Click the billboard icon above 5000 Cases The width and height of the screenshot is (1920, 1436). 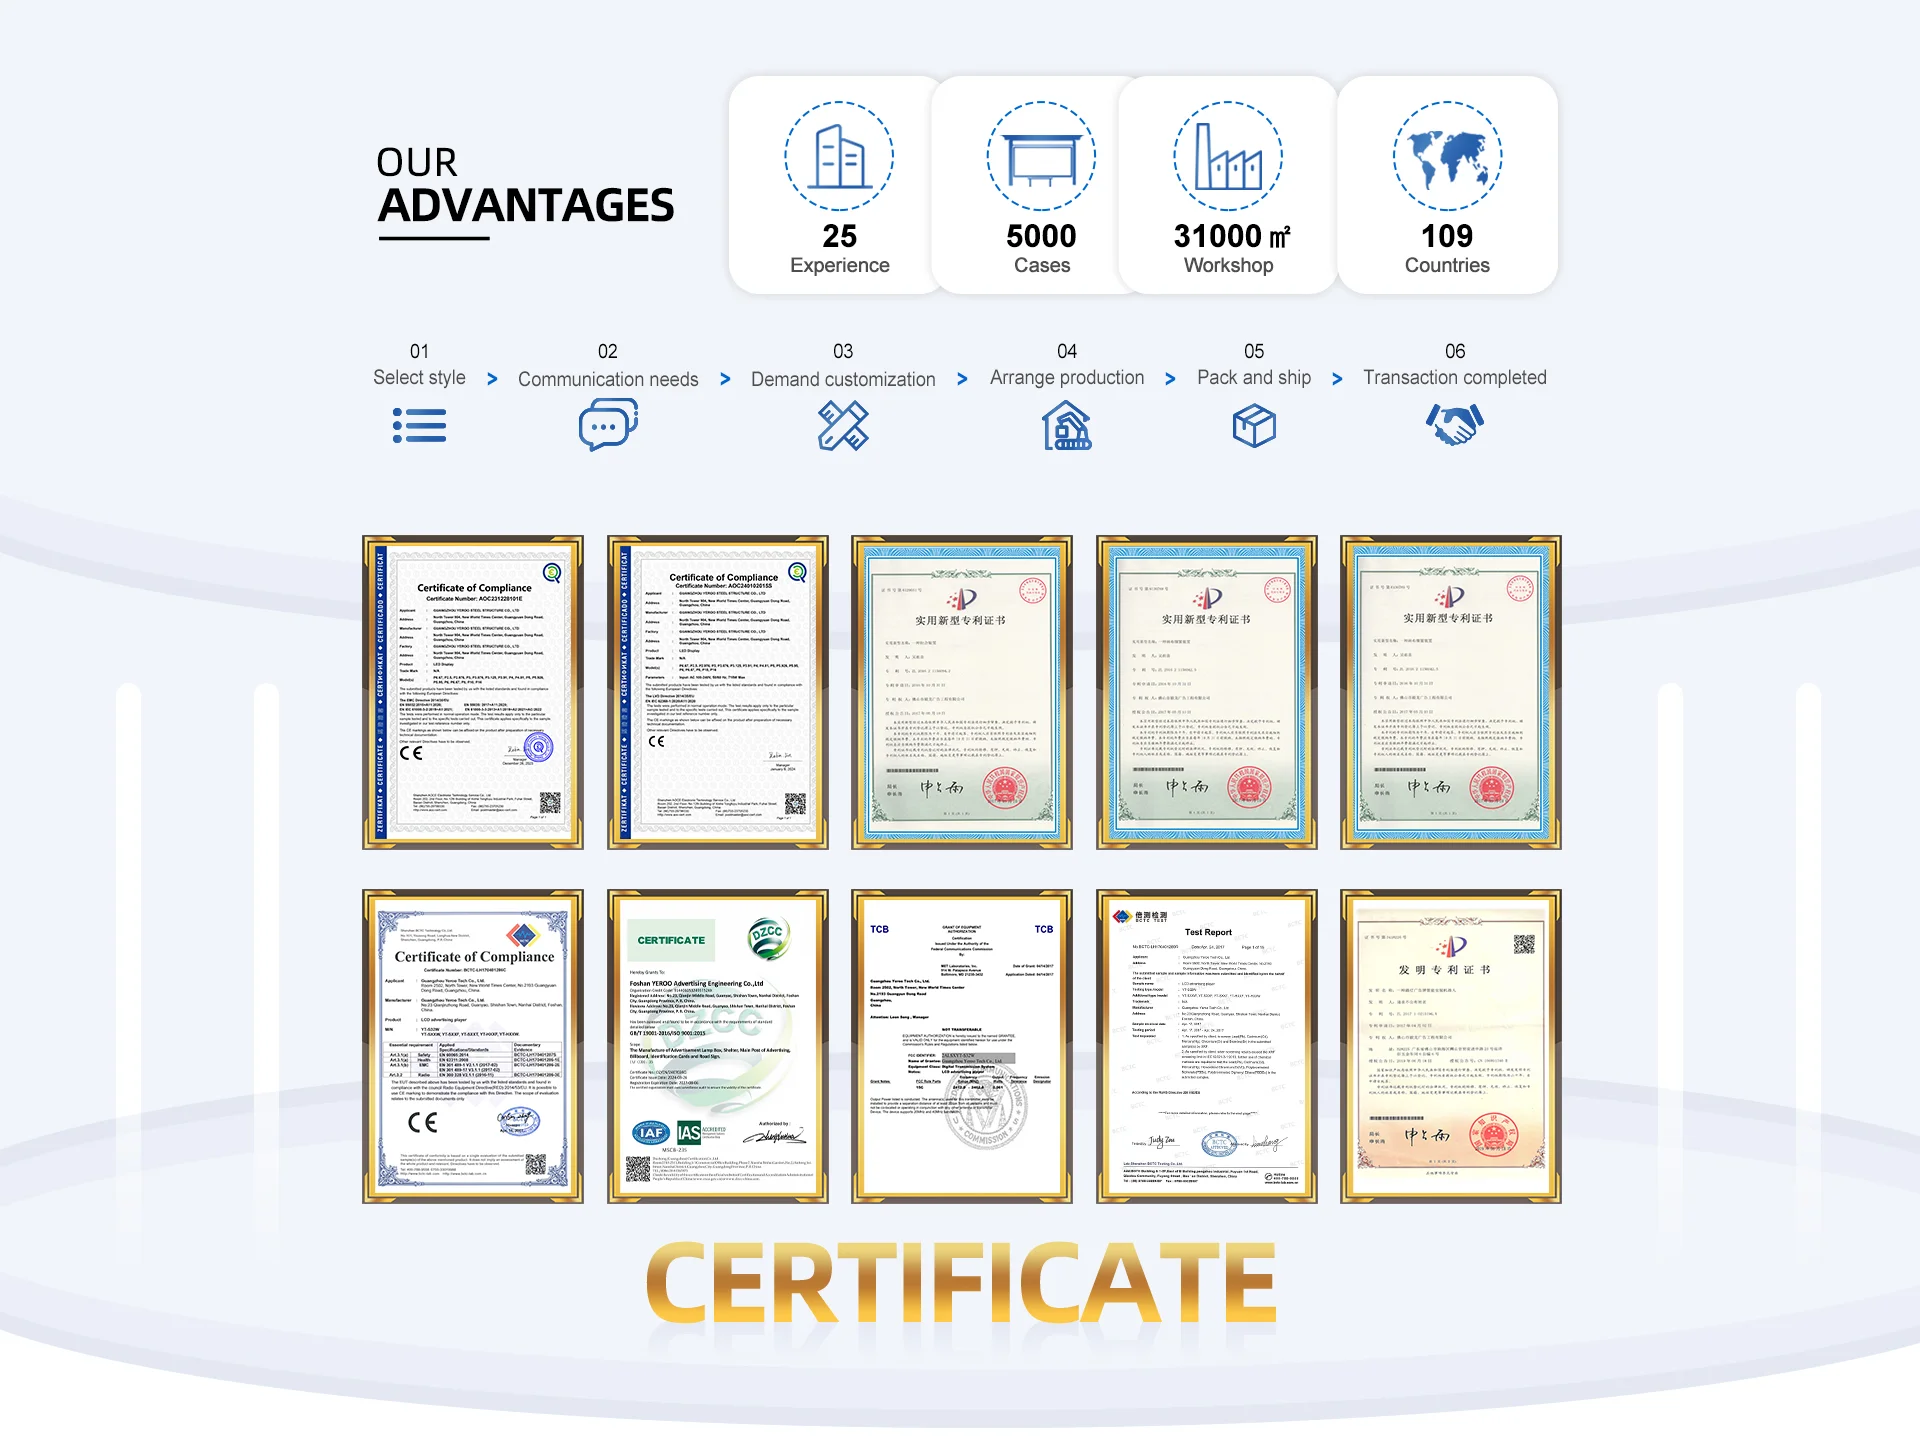pyautogui.click(x=1041, y=156)
